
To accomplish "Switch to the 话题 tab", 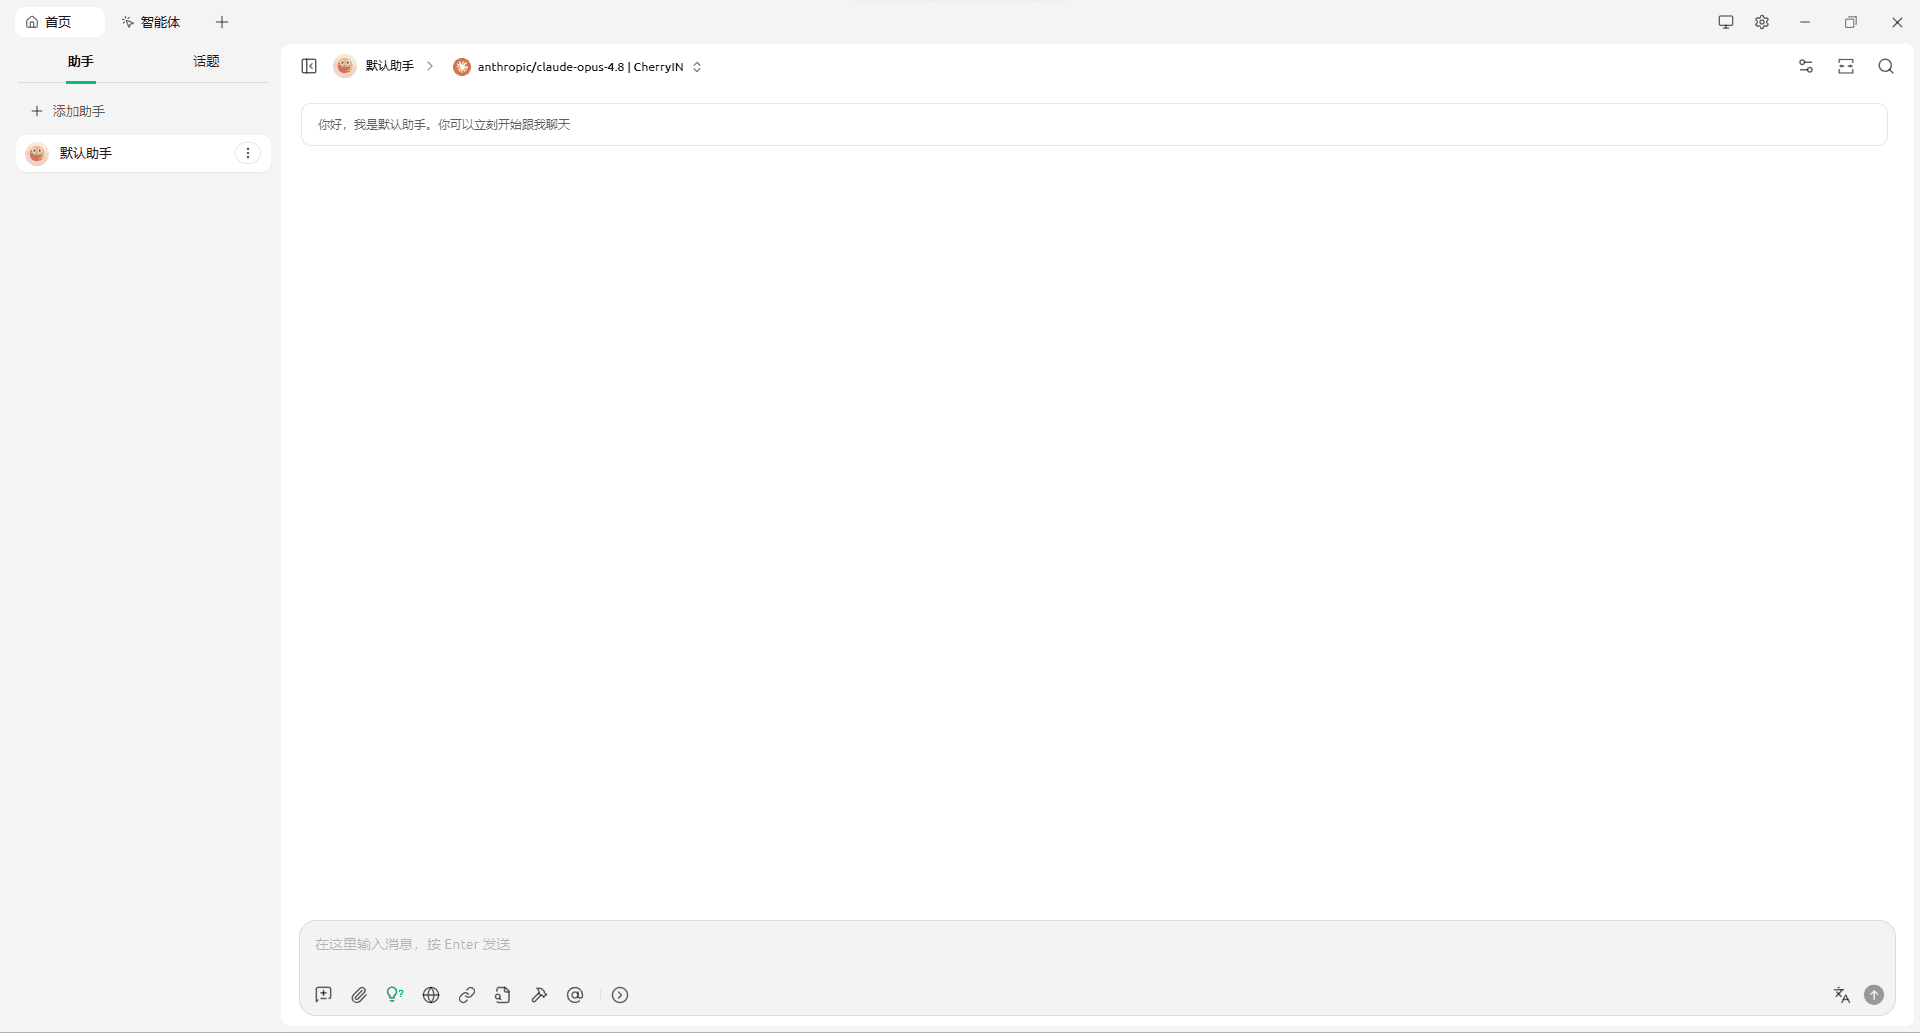I will pyautogui.click(x=206, y=62).
